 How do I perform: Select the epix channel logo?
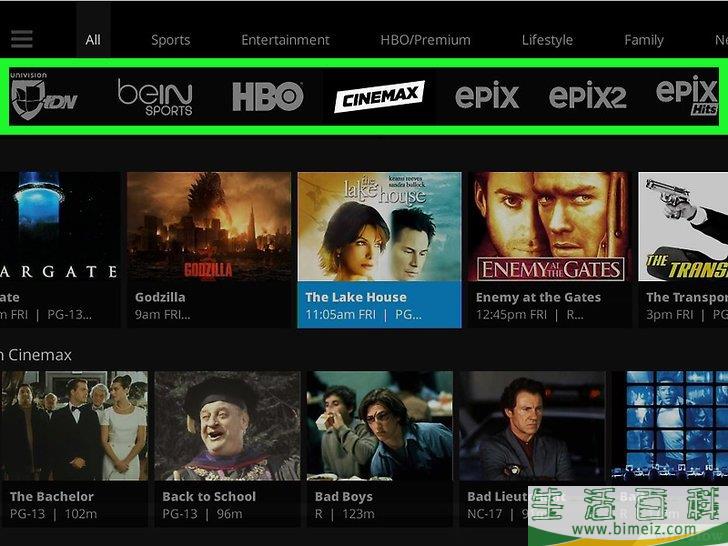pyautogui.click(x=487, y=95)
